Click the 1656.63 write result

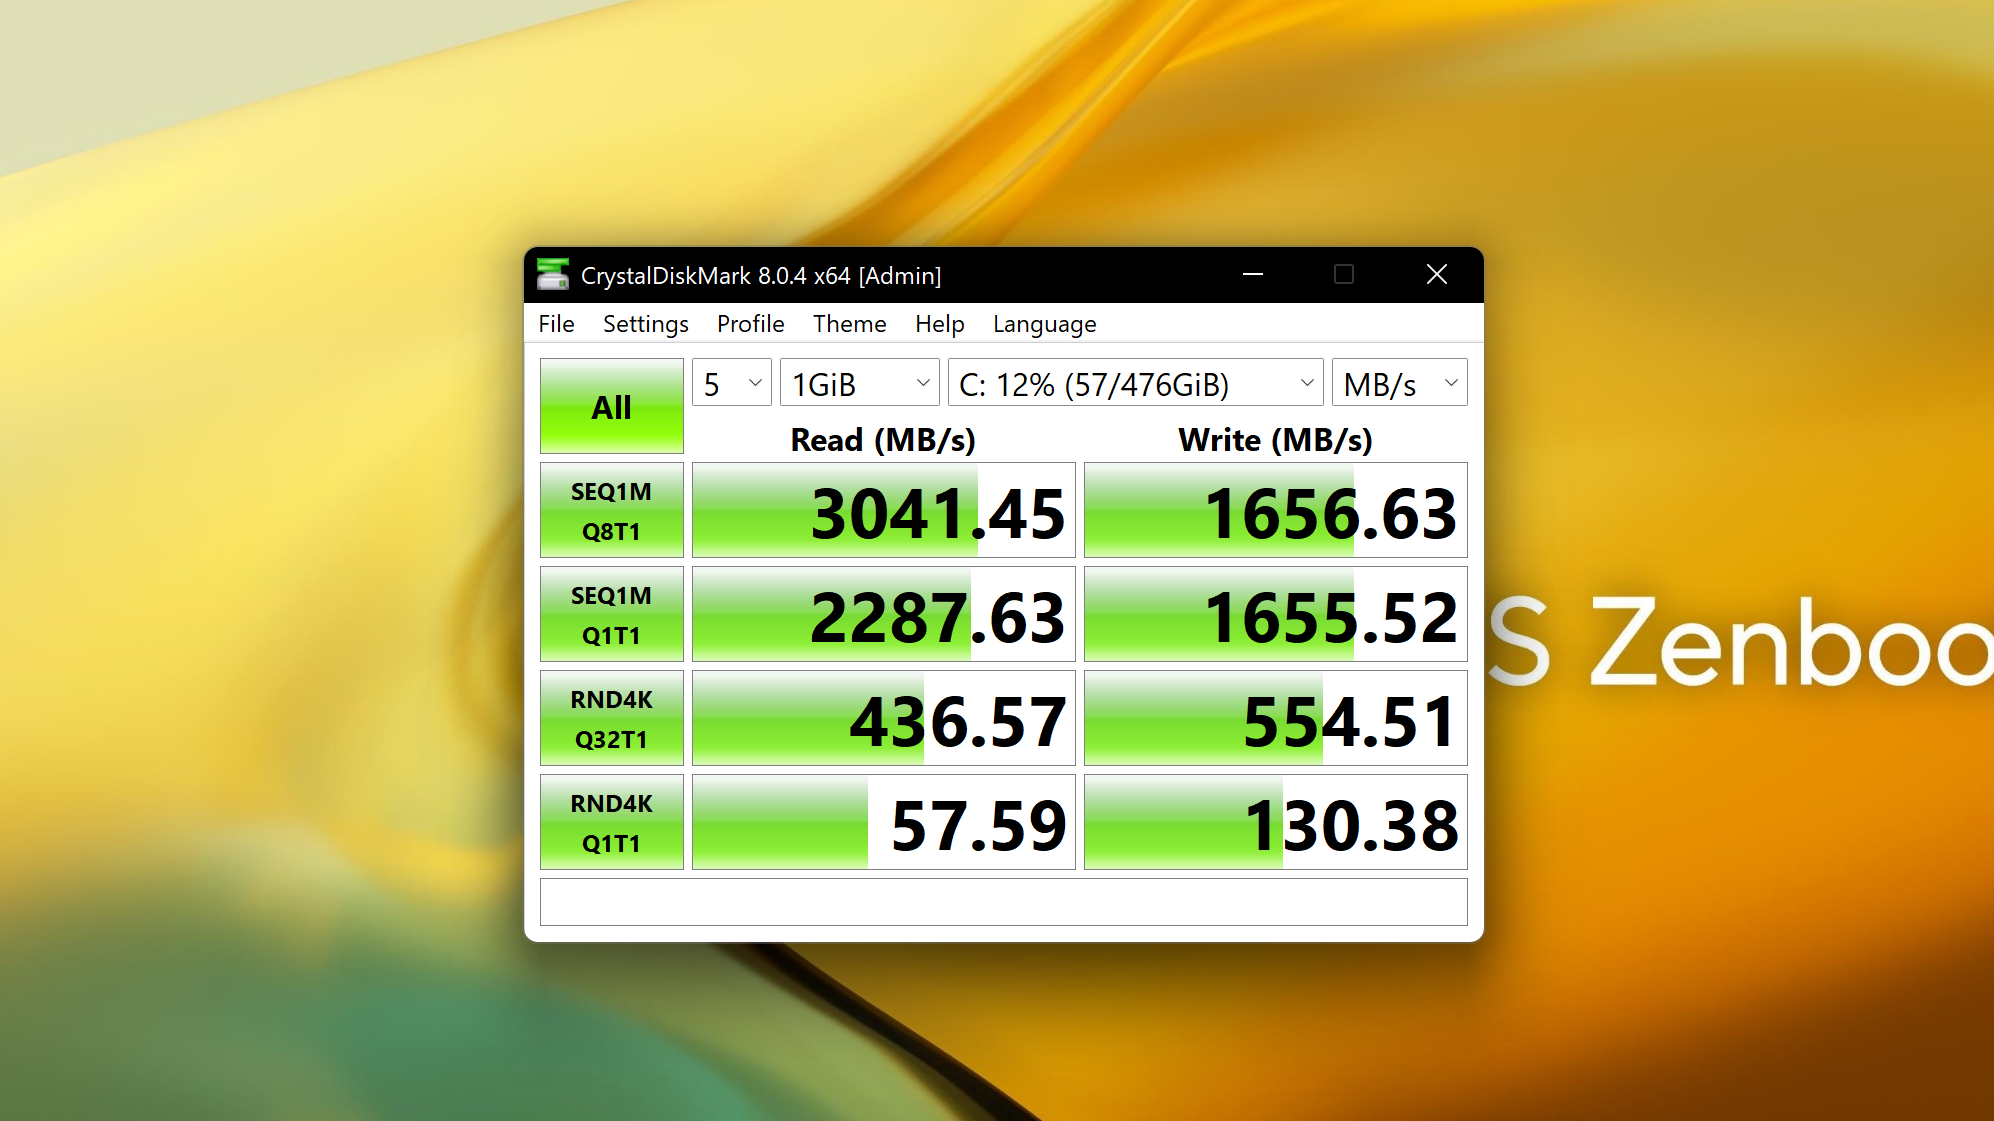pyautogui.click(x=1276, y=510)
